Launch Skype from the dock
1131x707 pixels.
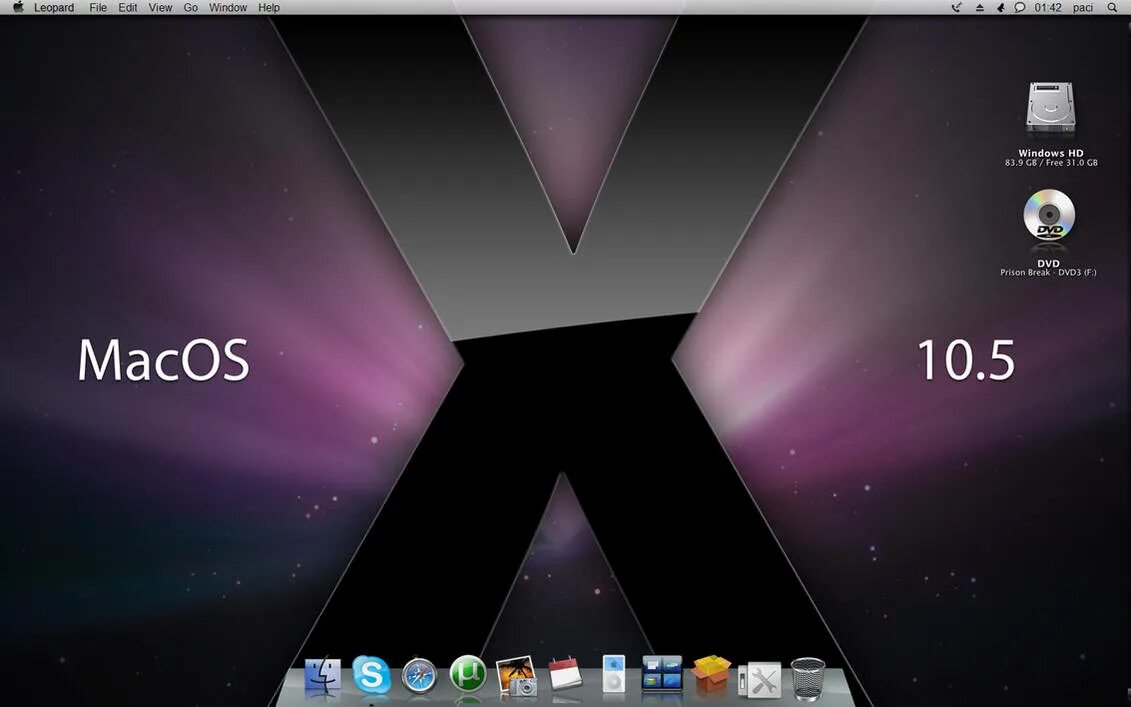click(x=371, y=675)
